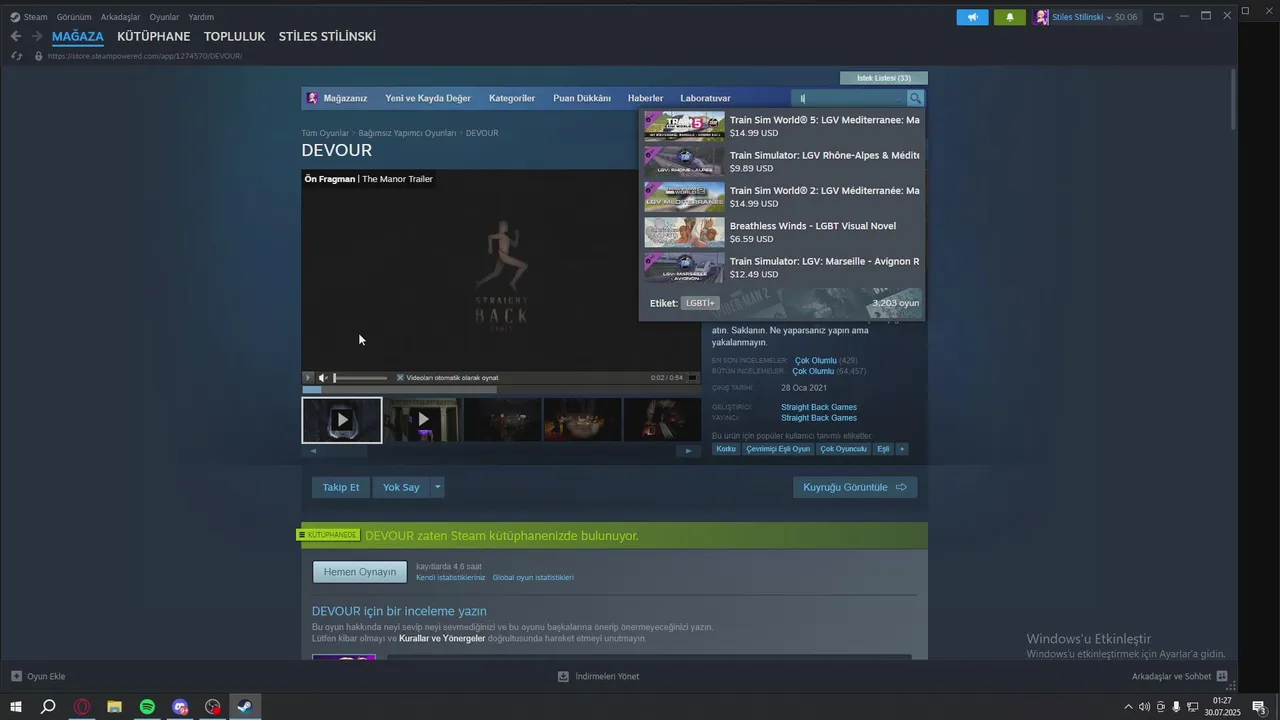1280x720 pixels.
Task: Open the STİLES STİLİNSKİ profile tab
Action: (x=327, y=36)
